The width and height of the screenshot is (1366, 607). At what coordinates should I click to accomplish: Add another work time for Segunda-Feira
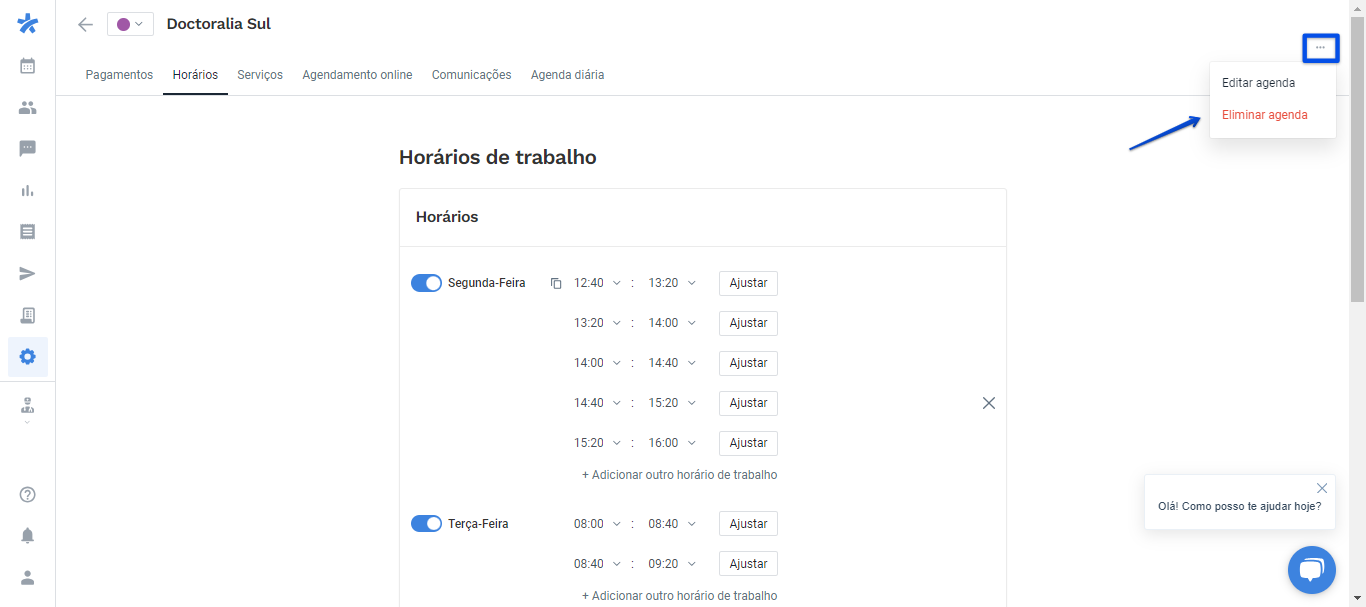[679, 475]
